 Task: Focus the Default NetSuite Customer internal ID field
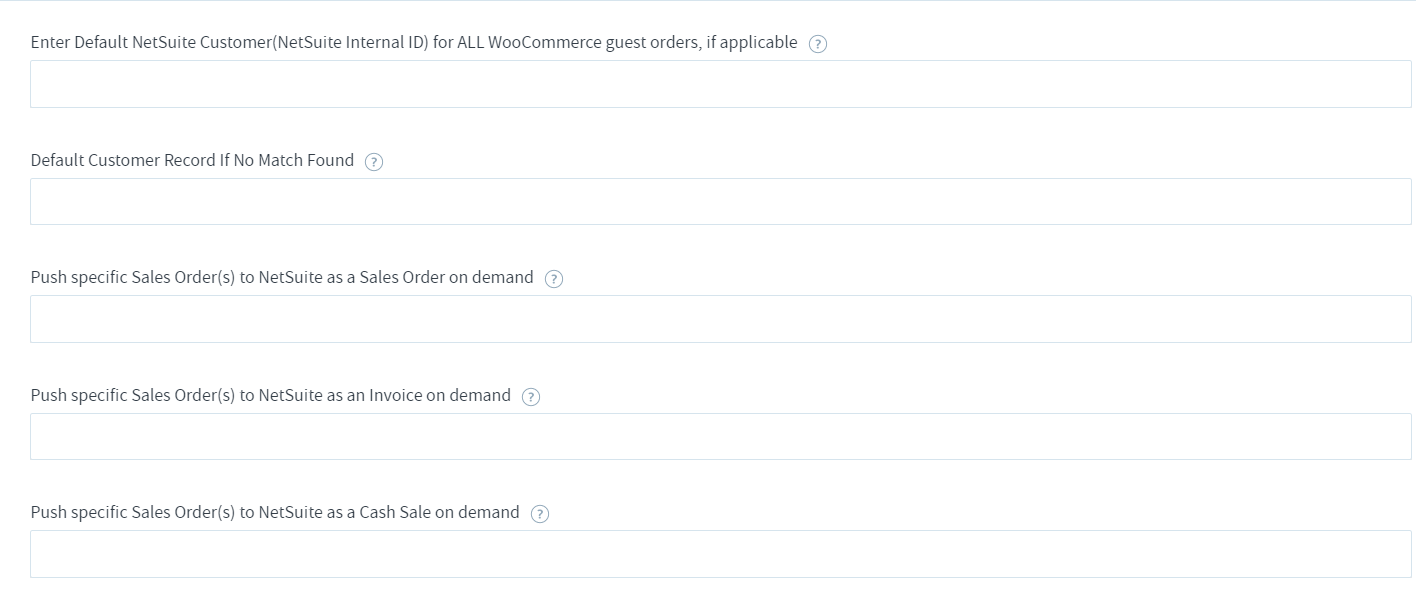tap(721, 84)
